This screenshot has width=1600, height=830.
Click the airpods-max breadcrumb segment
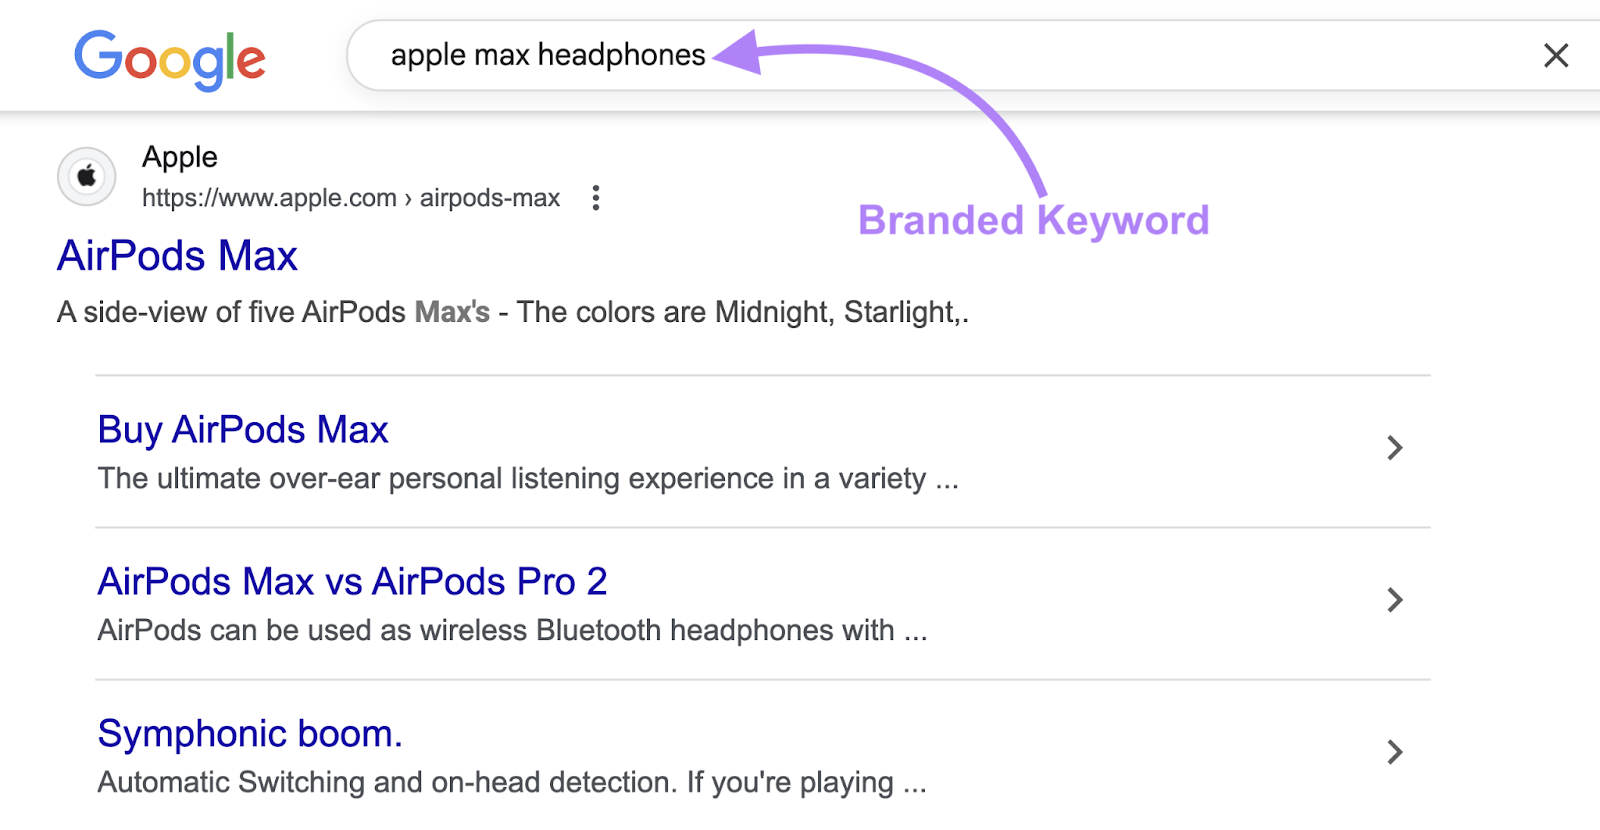tap(487, 197)
